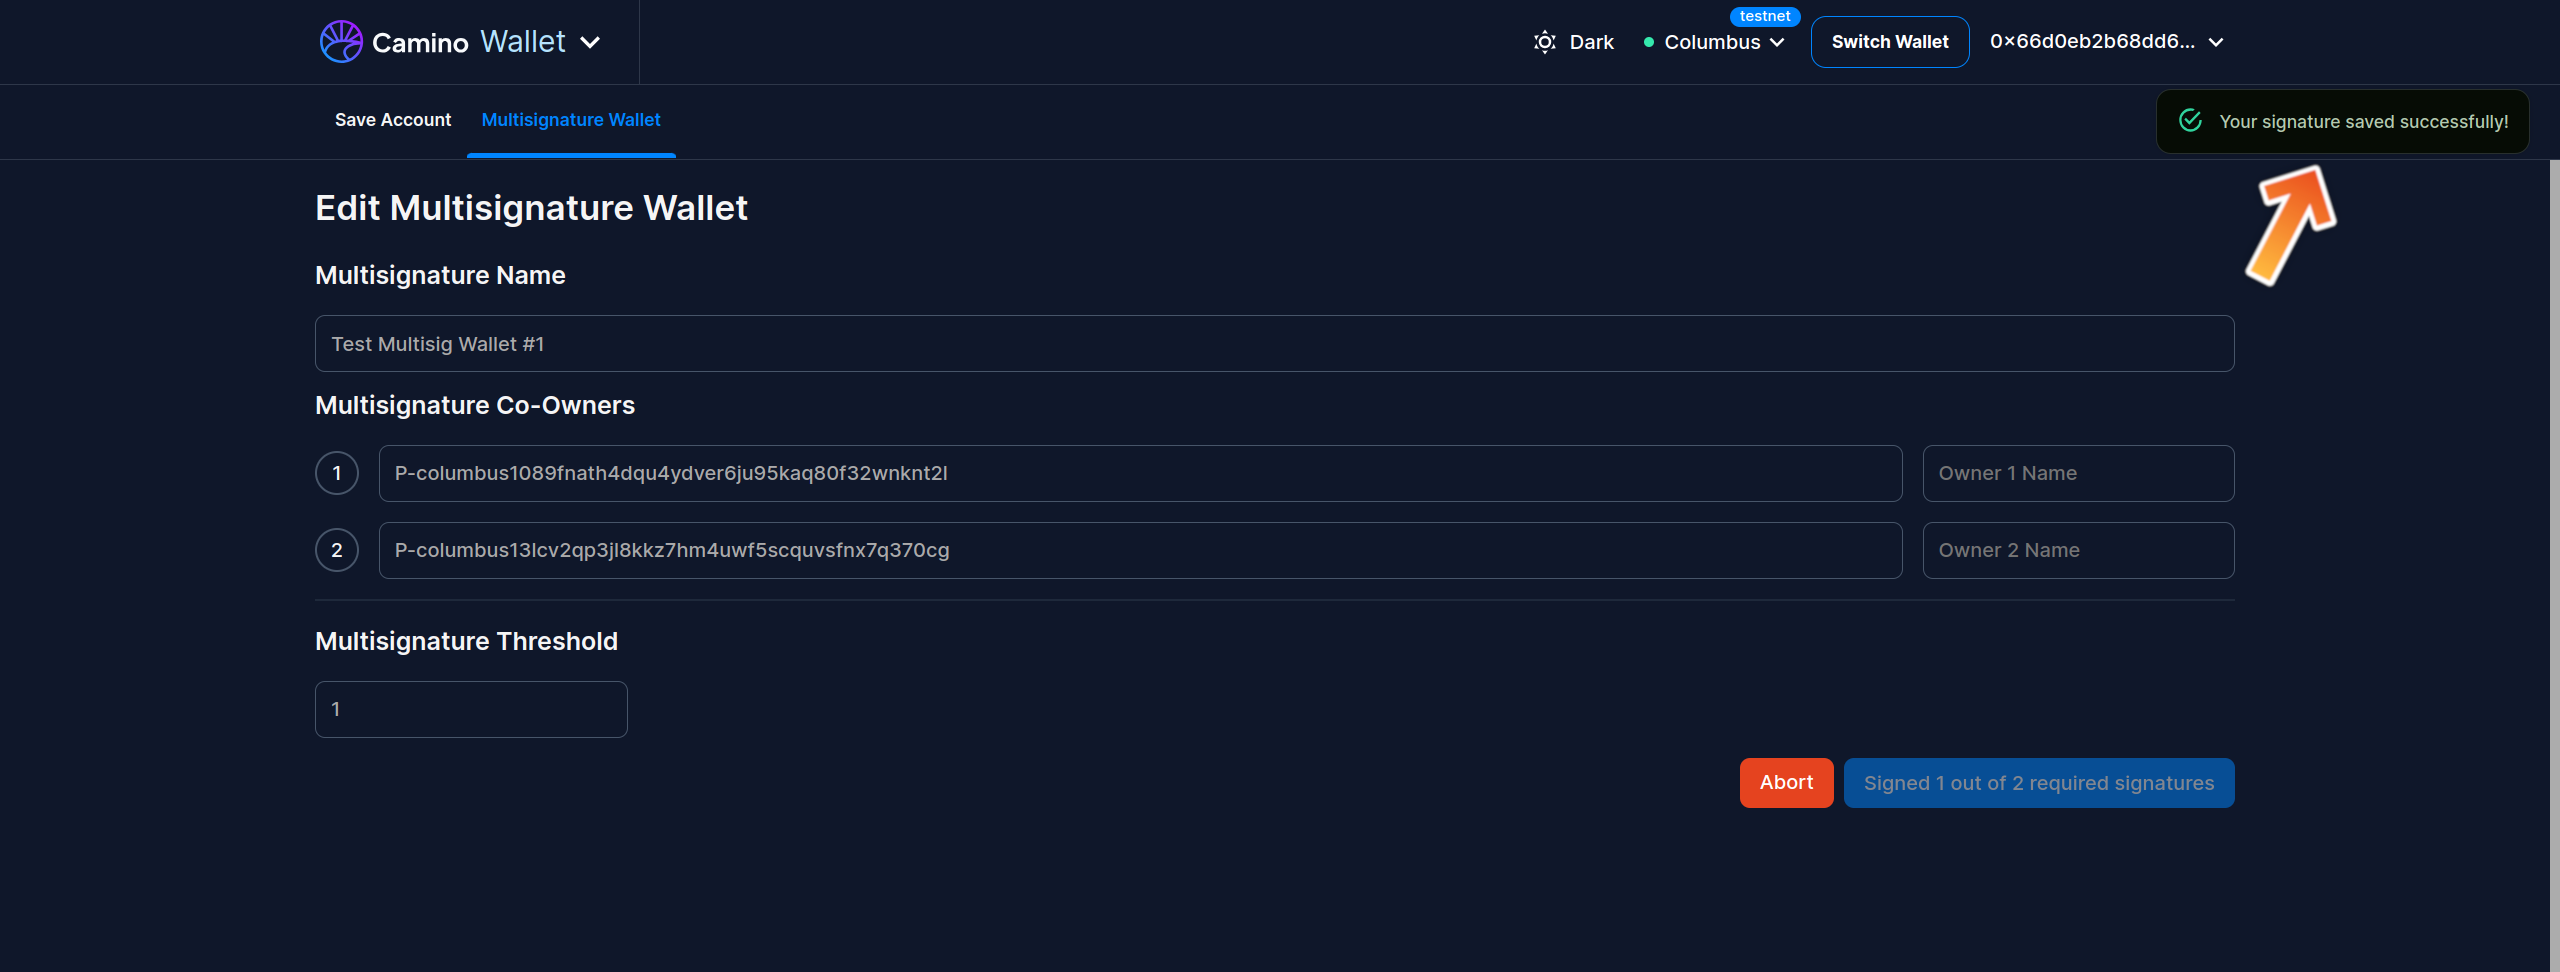This screenshot has width=2560, height=972.
Task: Click the co-owner number 2 badge
Action: [337, 550]
